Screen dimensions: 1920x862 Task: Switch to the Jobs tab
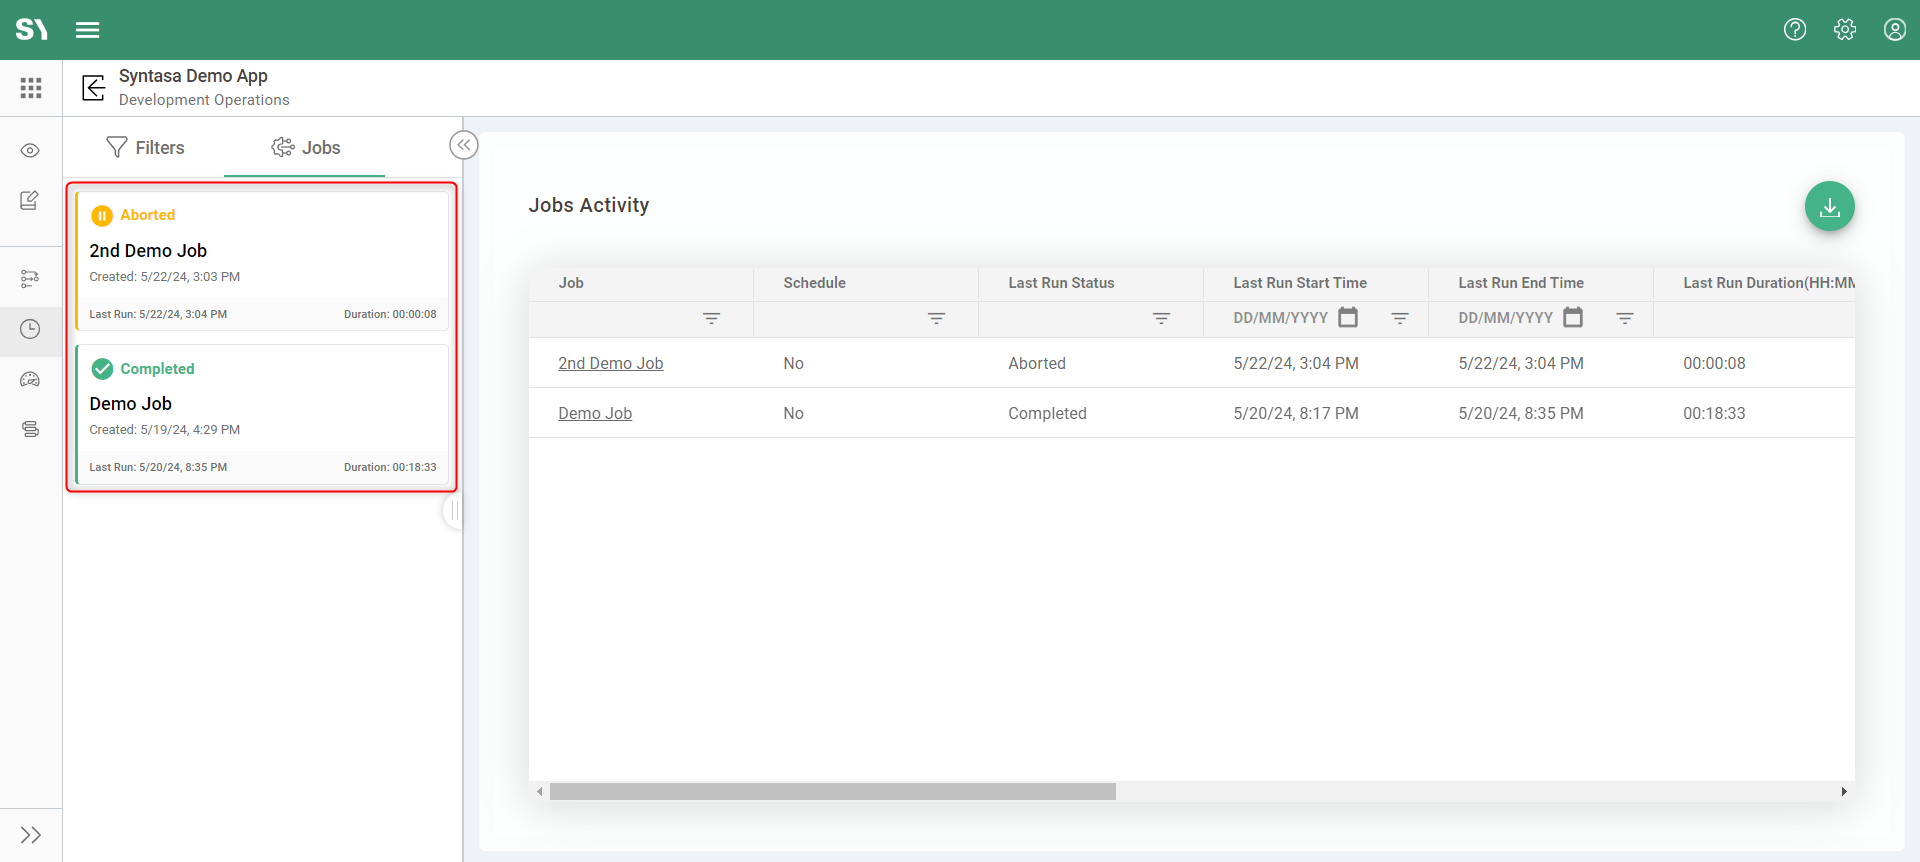coord(306,148)
